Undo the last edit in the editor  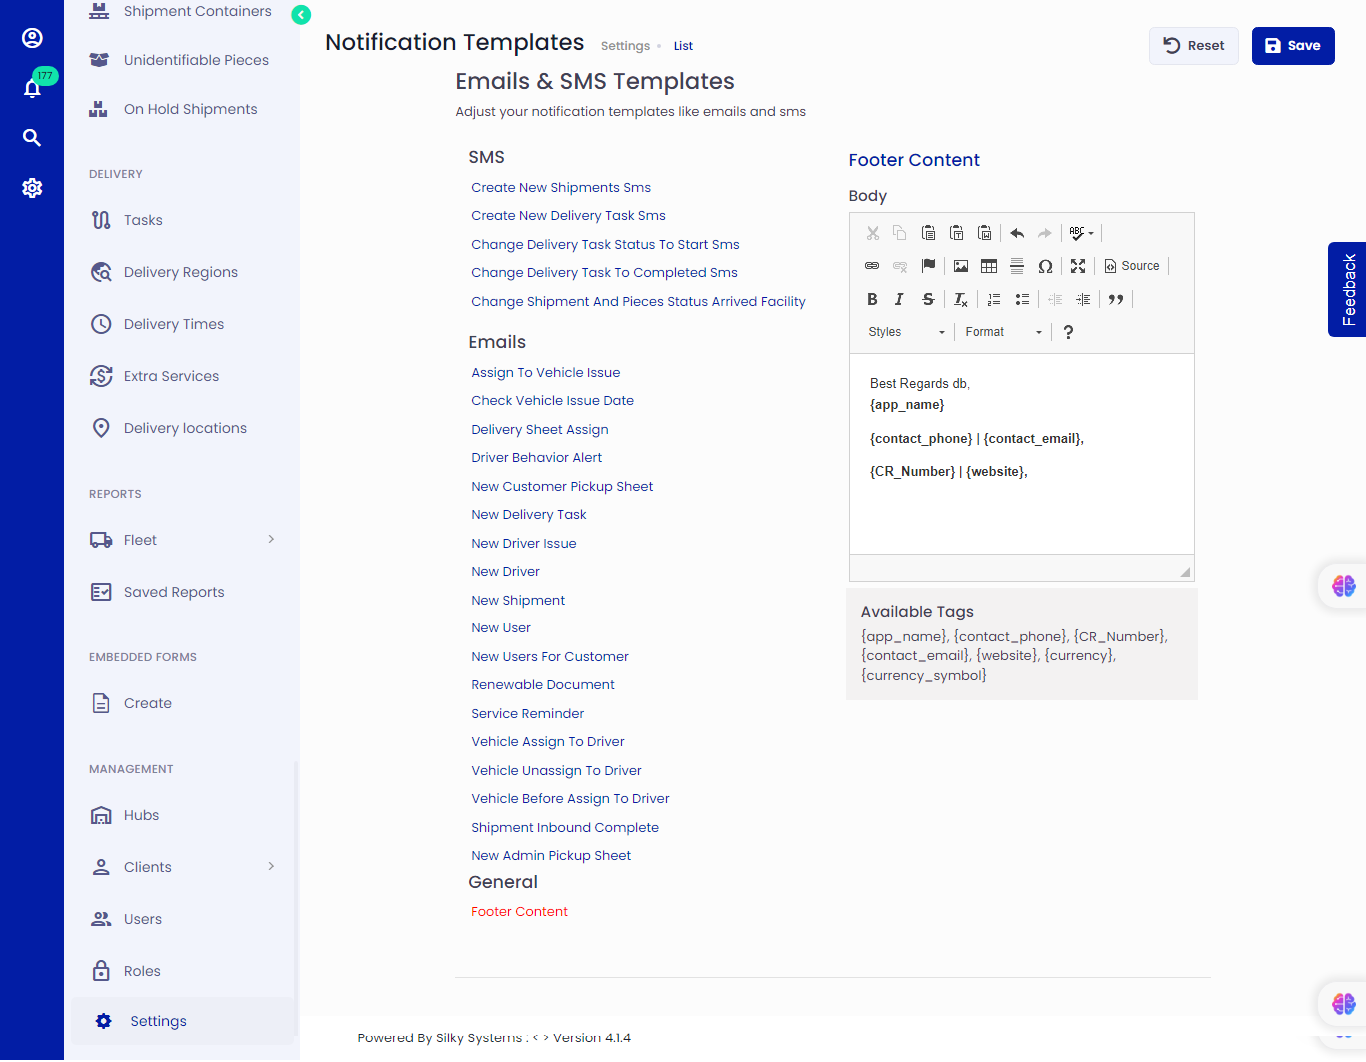[x=1016, y=232]
